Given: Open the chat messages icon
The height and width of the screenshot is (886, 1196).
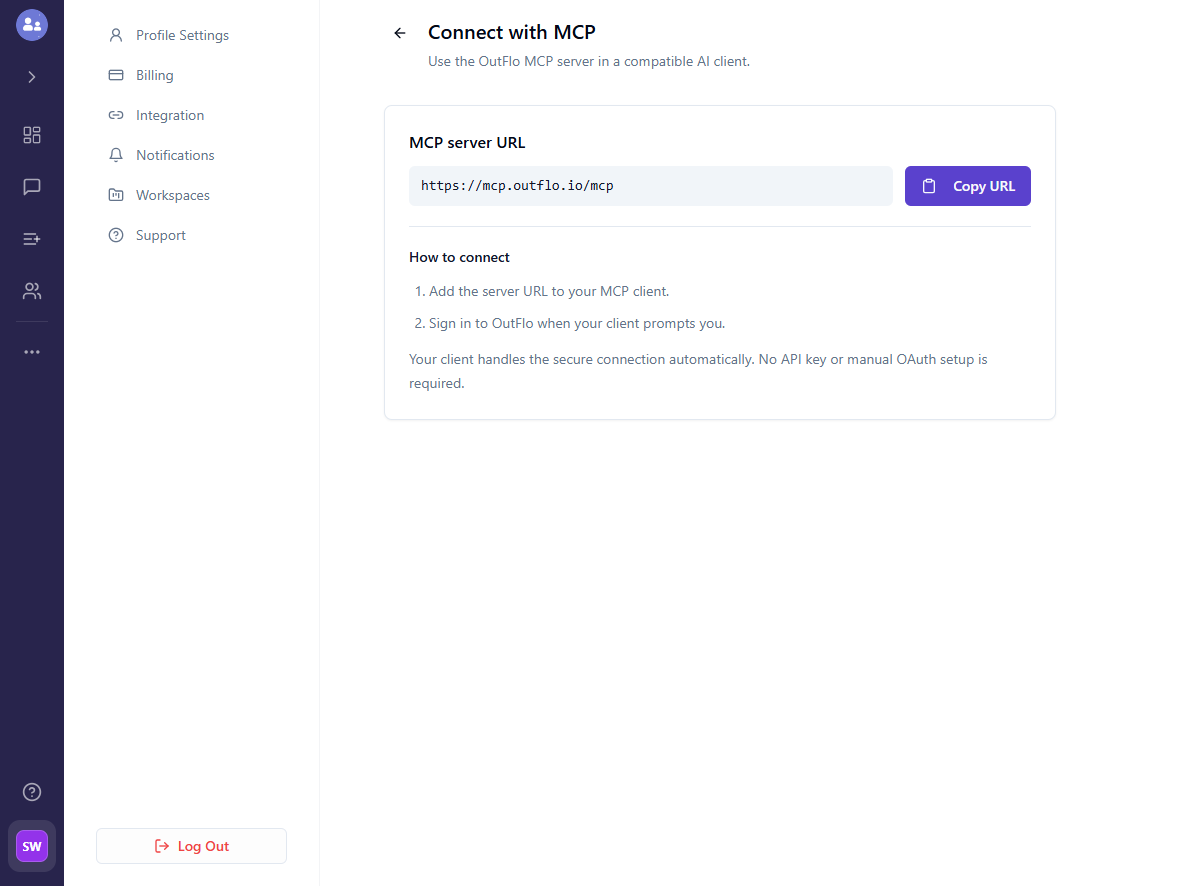Looking at the screenshot, I should pos(32,187).
